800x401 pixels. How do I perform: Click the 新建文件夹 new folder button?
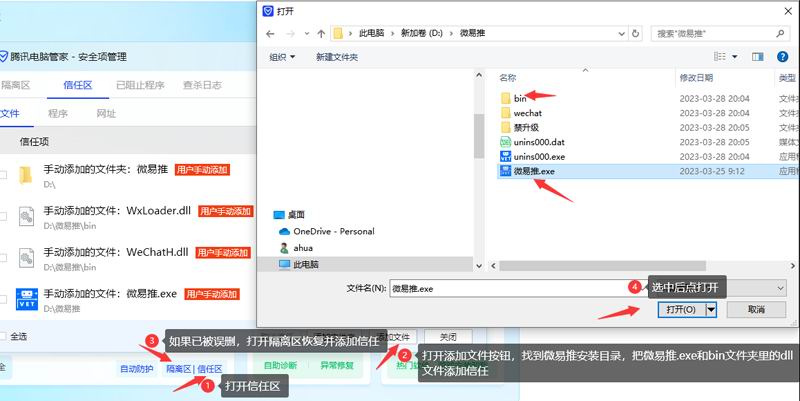(x=337, y=57)
